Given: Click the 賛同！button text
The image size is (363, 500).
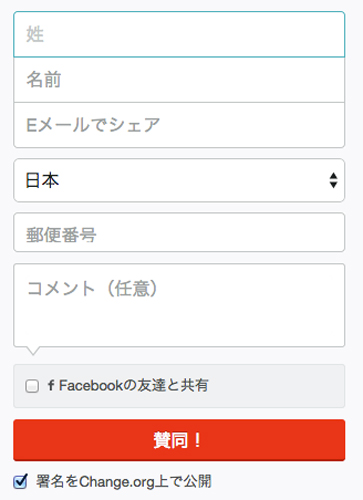Looking at the screenshot, I should tap(178, 440).
